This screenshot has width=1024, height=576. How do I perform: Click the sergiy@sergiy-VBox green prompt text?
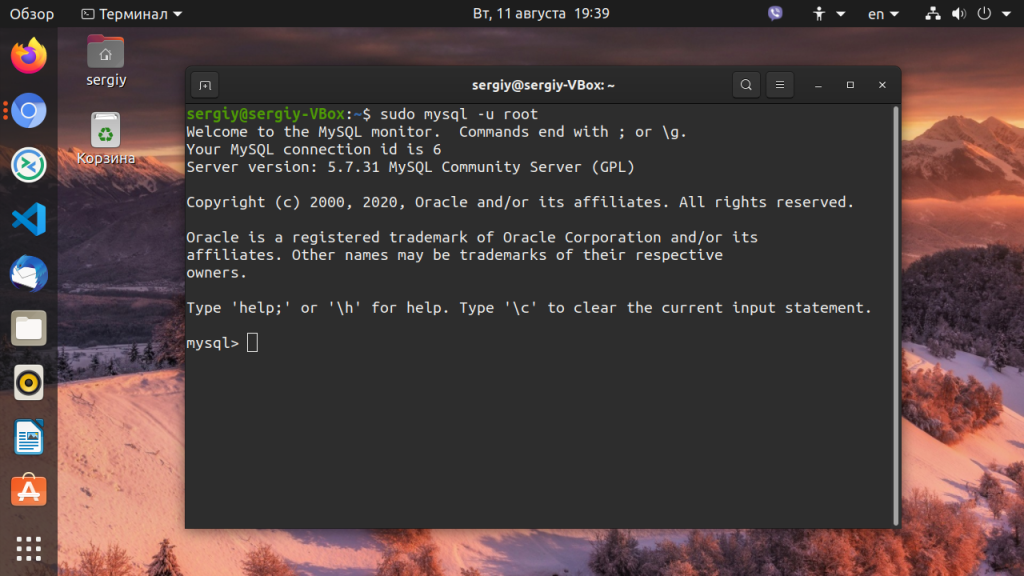(x=265, y=114)
